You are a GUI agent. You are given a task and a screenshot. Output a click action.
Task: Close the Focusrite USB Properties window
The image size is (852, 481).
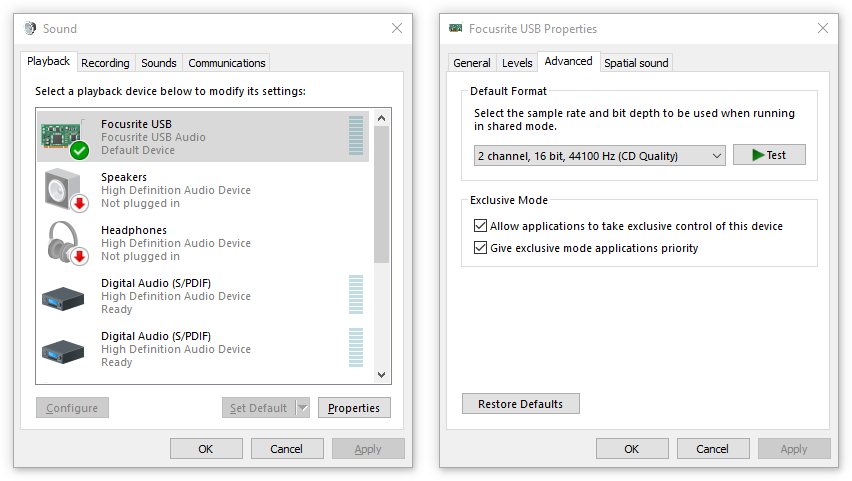tap(823, 28)
